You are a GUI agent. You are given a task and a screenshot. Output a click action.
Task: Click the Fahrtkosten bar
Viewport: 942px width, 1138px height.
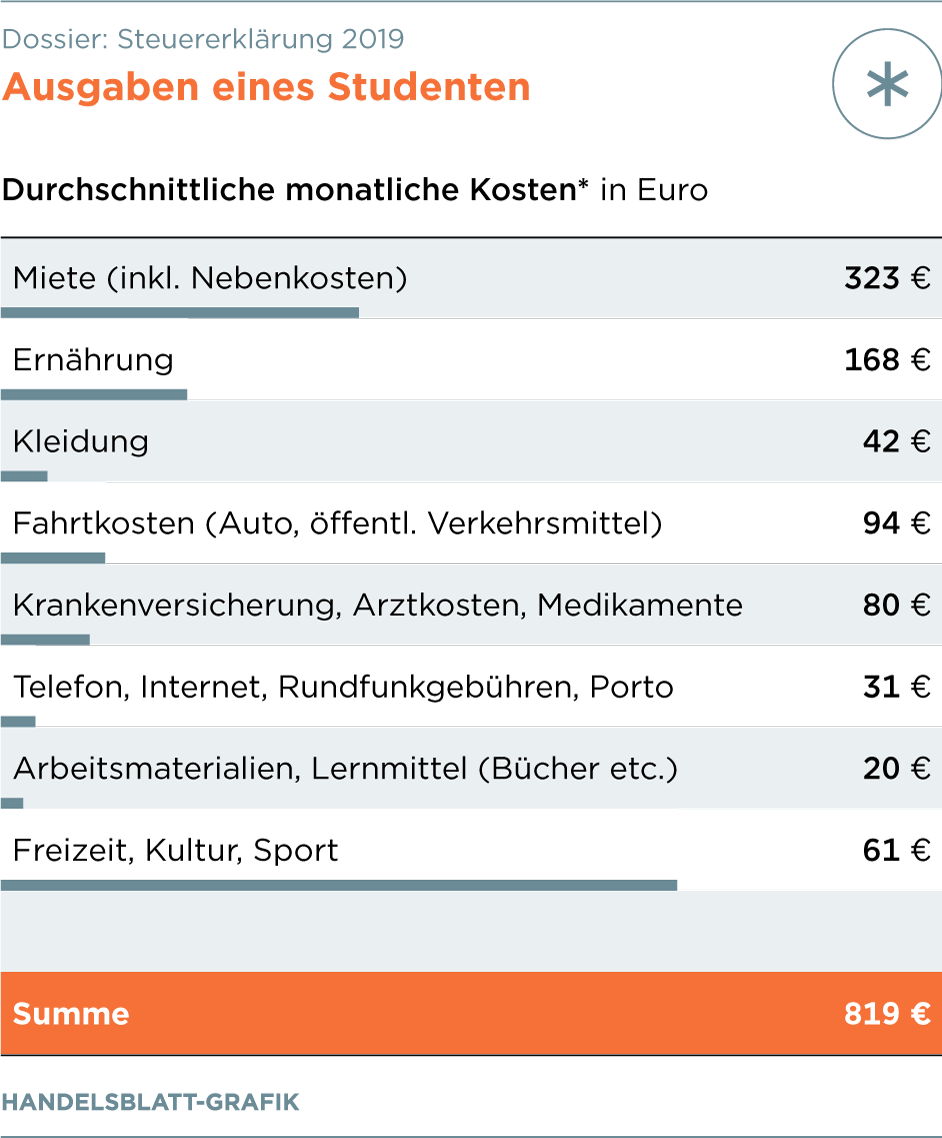pos(53,558)
